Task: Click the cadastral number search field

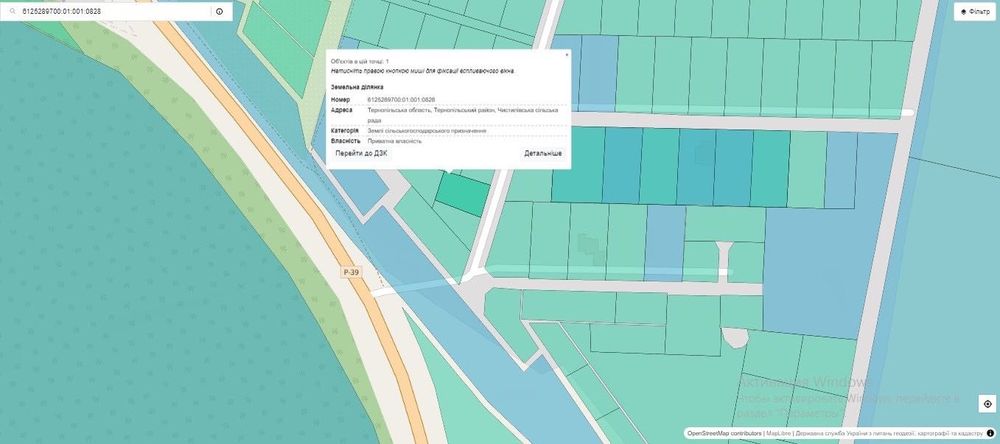Action: pyautogui.click(x=115, y=11)
